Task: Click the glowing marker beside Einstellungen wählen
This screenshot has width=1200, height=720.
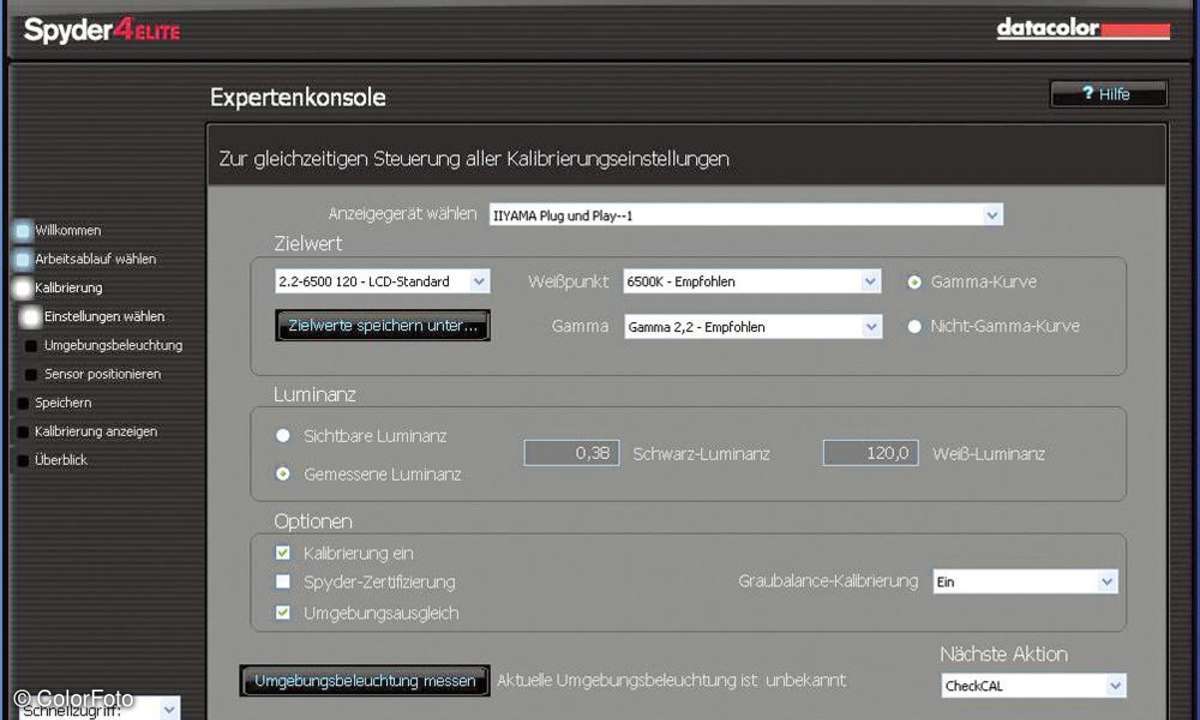Action: click(31, 318)
